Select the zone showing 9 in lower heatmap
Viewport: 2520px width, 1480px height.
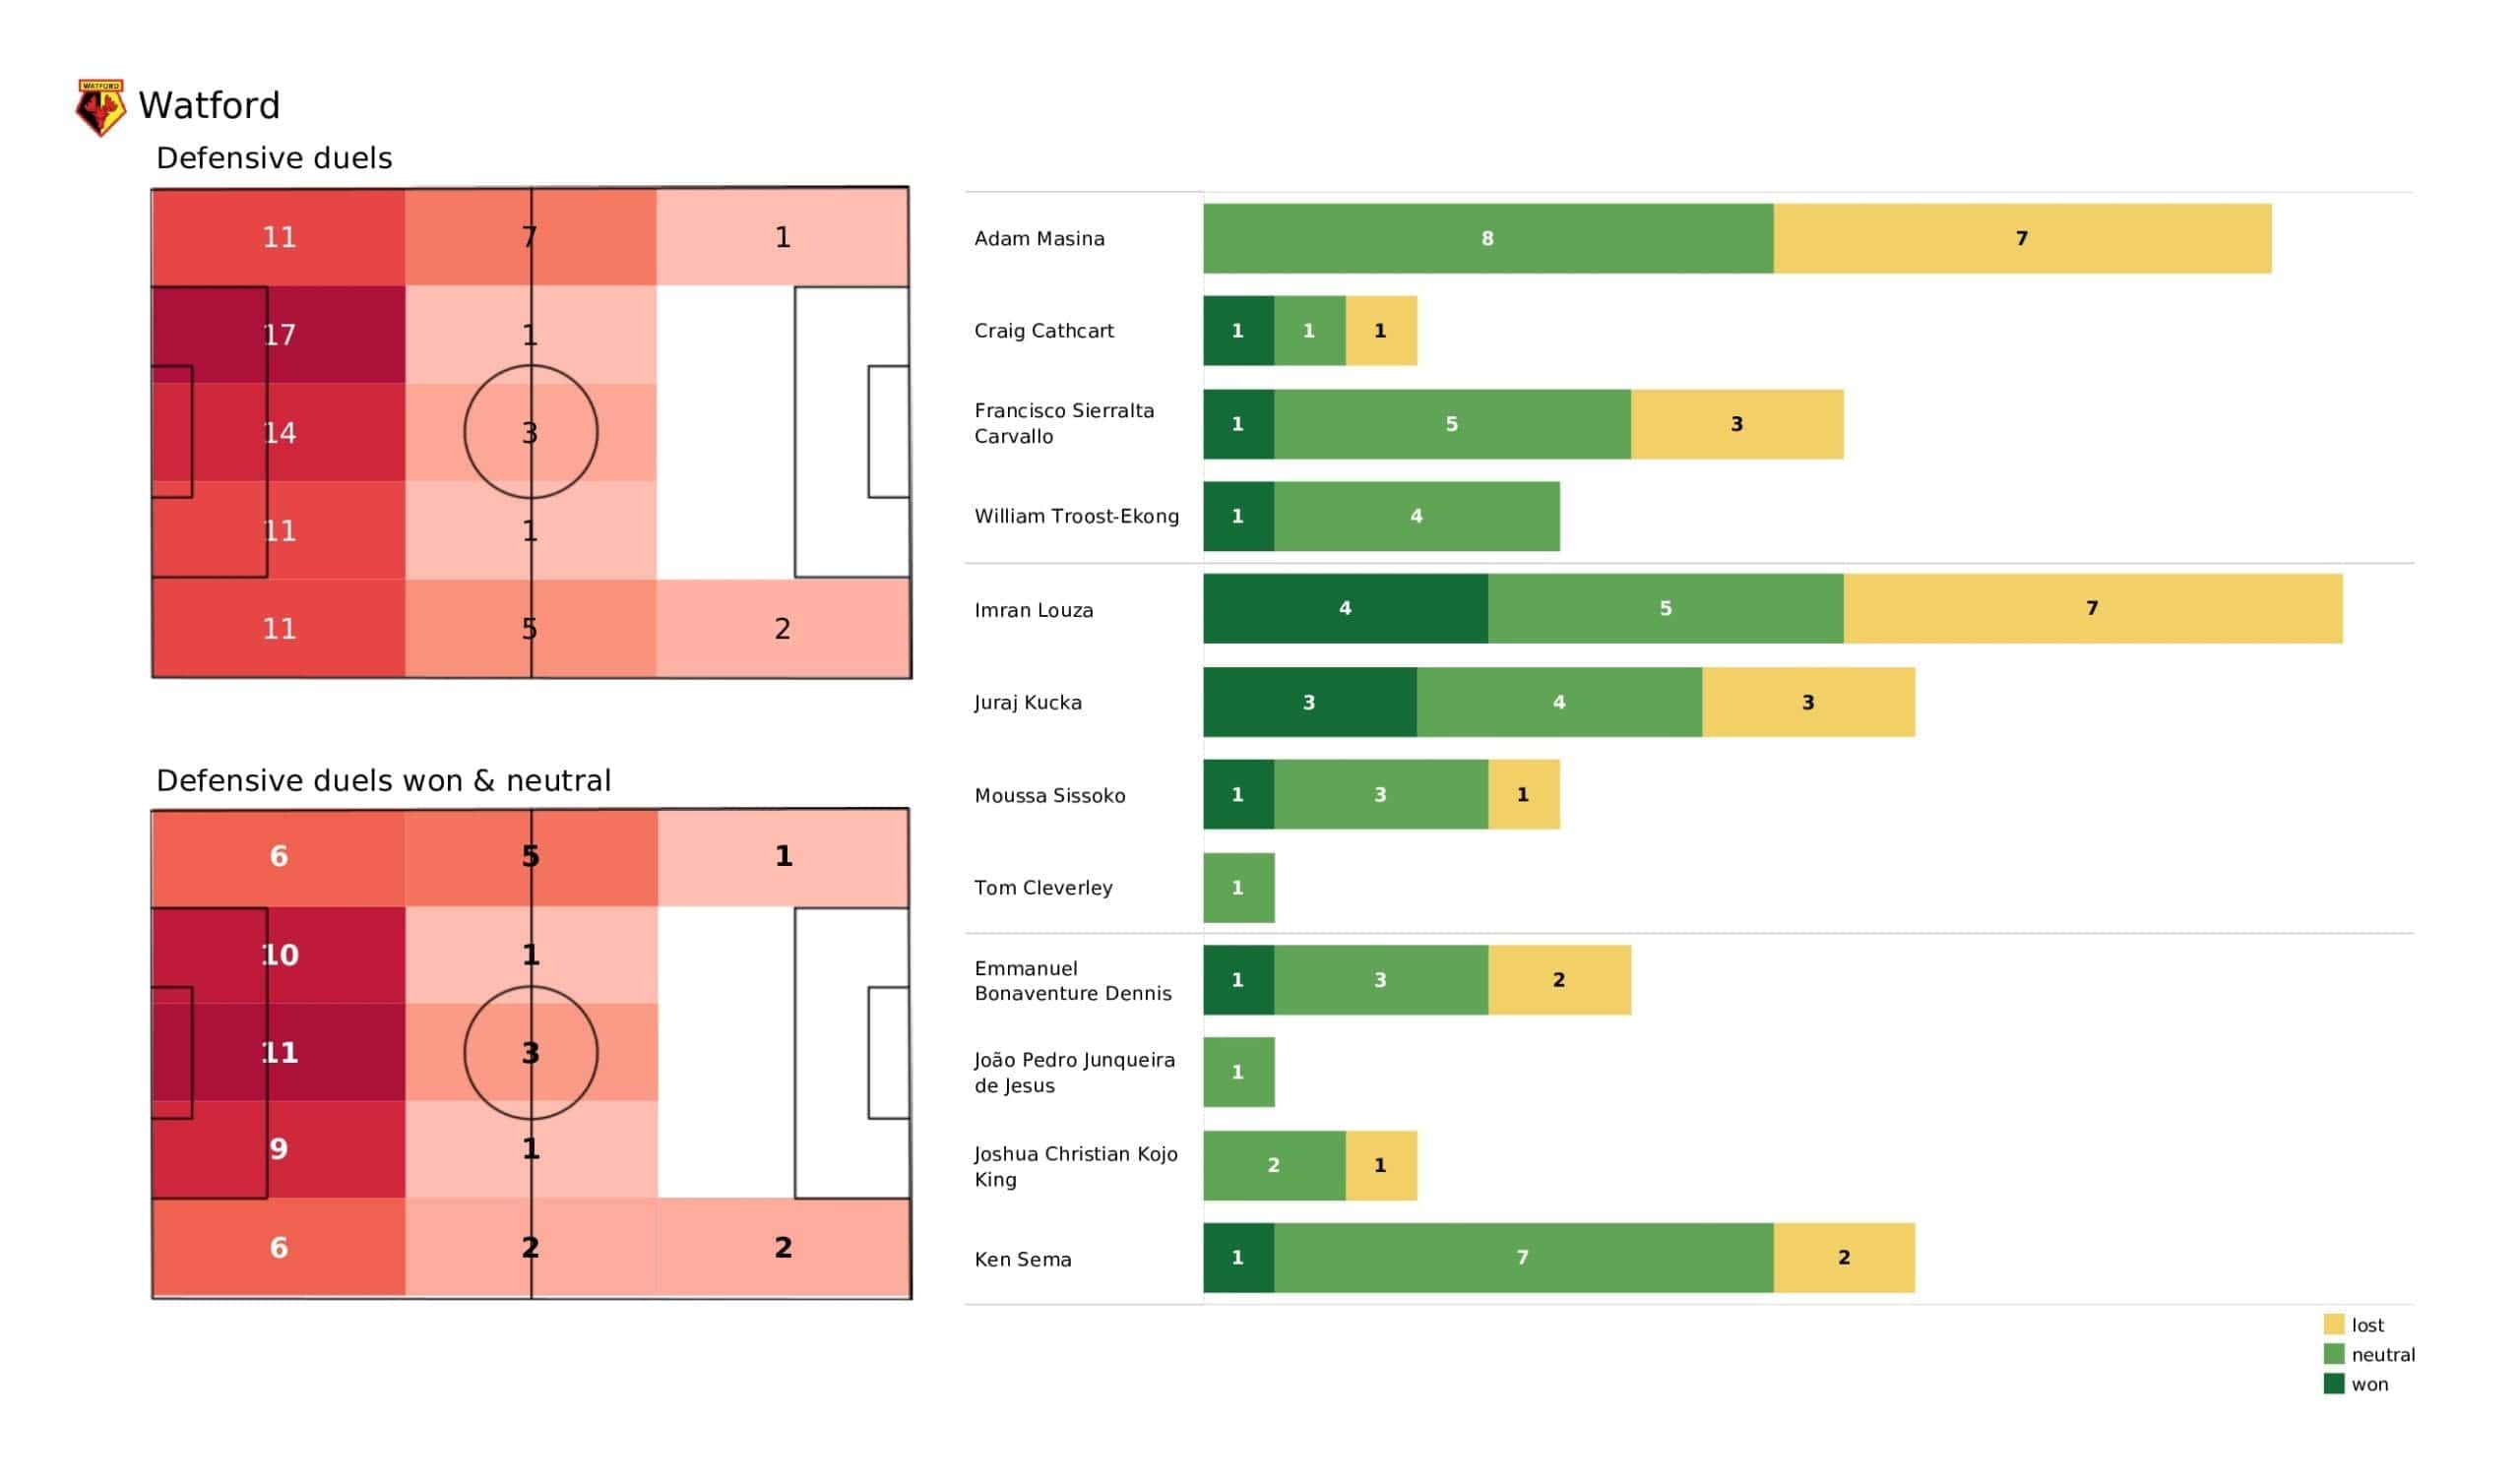tap(279, 1149)
